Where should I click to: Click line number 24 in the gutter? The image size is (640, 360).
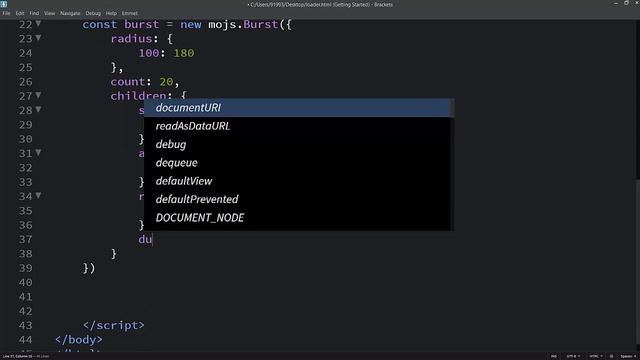[x=25, y=53]
